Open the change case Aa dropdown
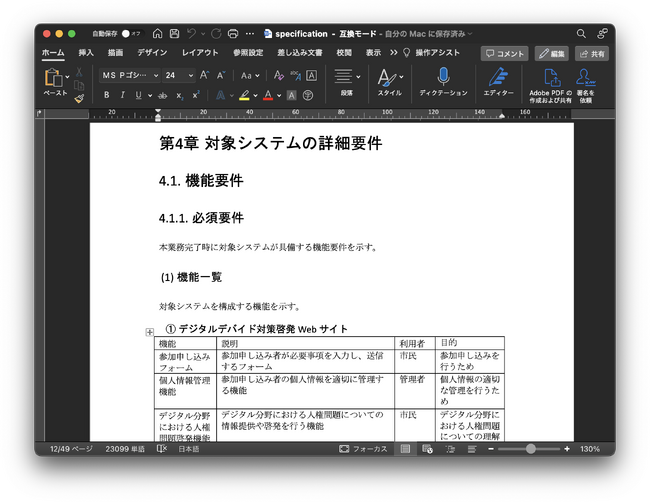 tap(250, 75)
